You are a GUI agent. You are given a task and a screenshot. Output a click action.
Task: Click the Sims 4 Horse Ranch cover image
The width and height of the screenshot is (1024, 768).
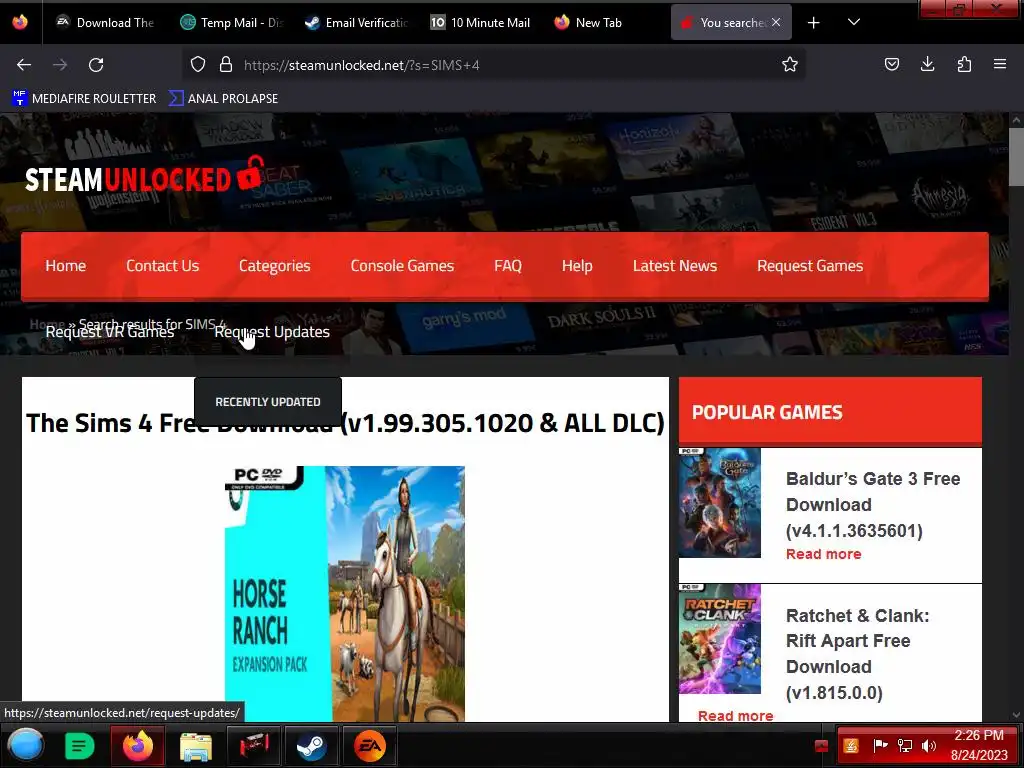pyautogui.click(x=345, y=594)
